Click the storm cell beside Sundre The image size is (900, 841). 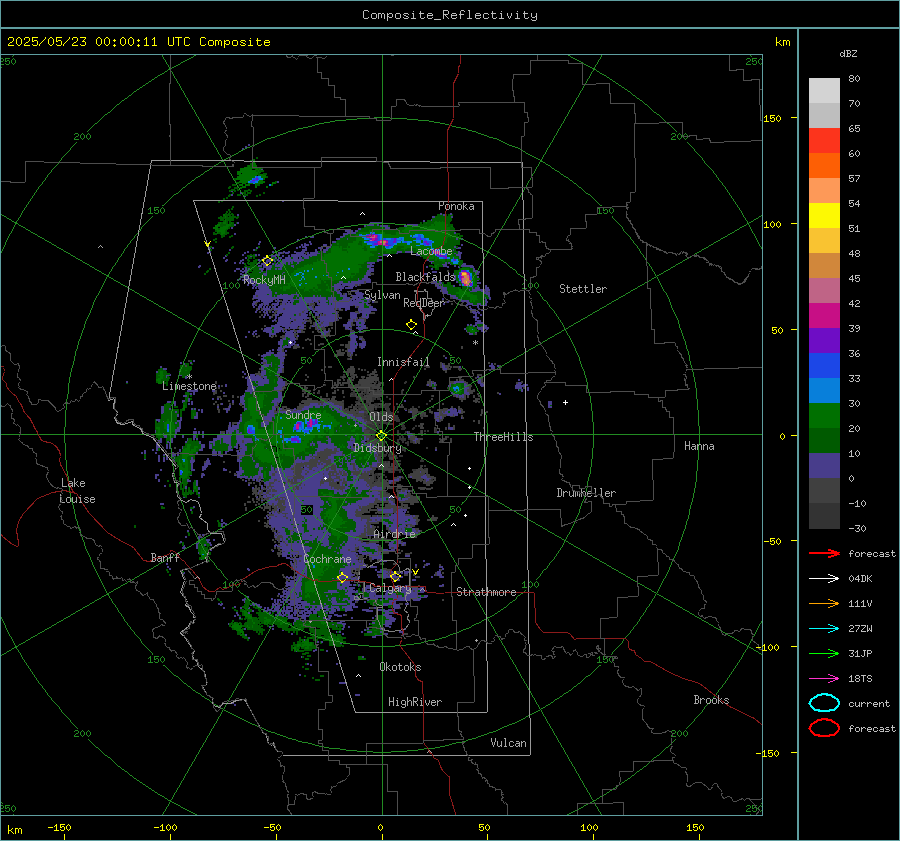pos(306,425)
